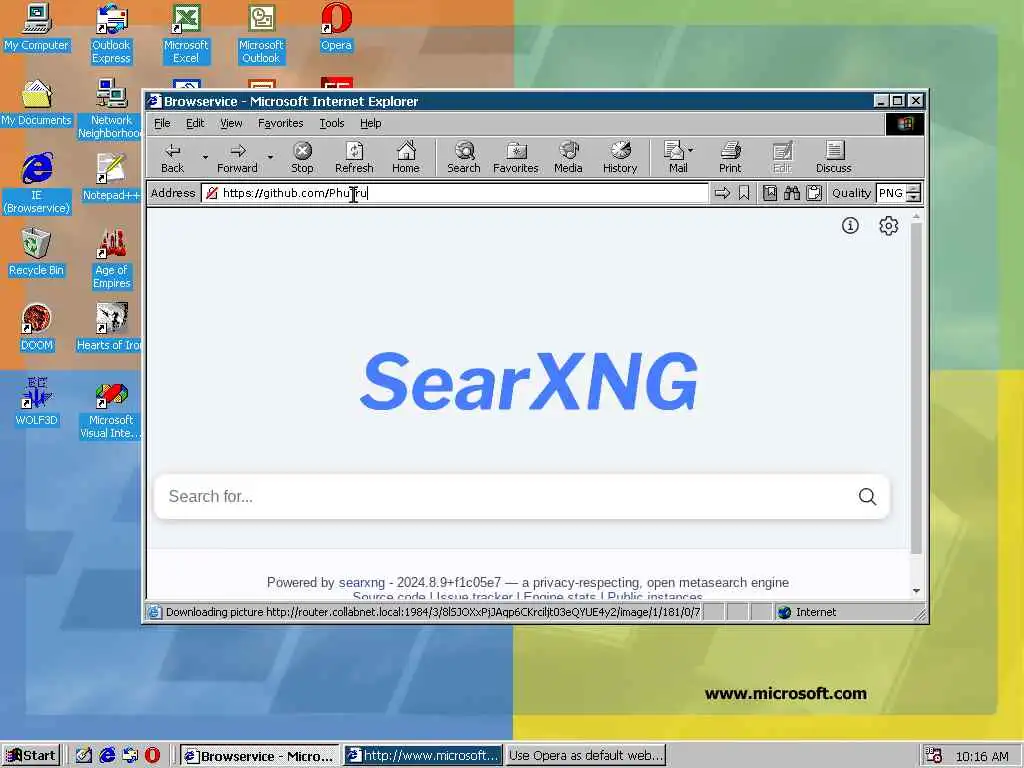Show the History toolbar button
This screenshot has width=1024, height=768.
pyautogui.click(x=620, y=158)
